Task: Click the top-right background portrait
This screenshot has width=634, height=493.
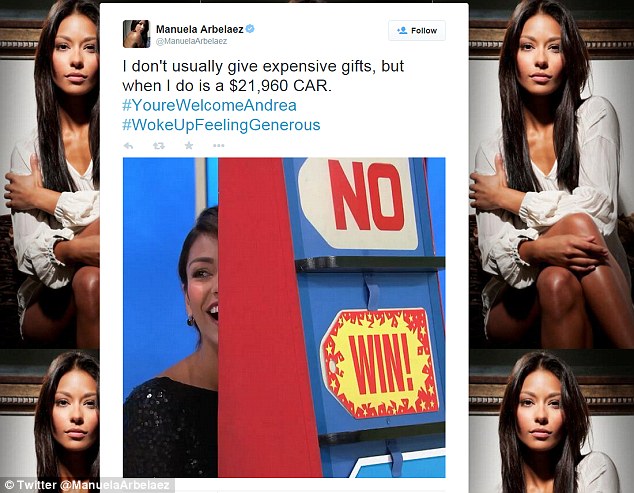Action: point(552,174)
